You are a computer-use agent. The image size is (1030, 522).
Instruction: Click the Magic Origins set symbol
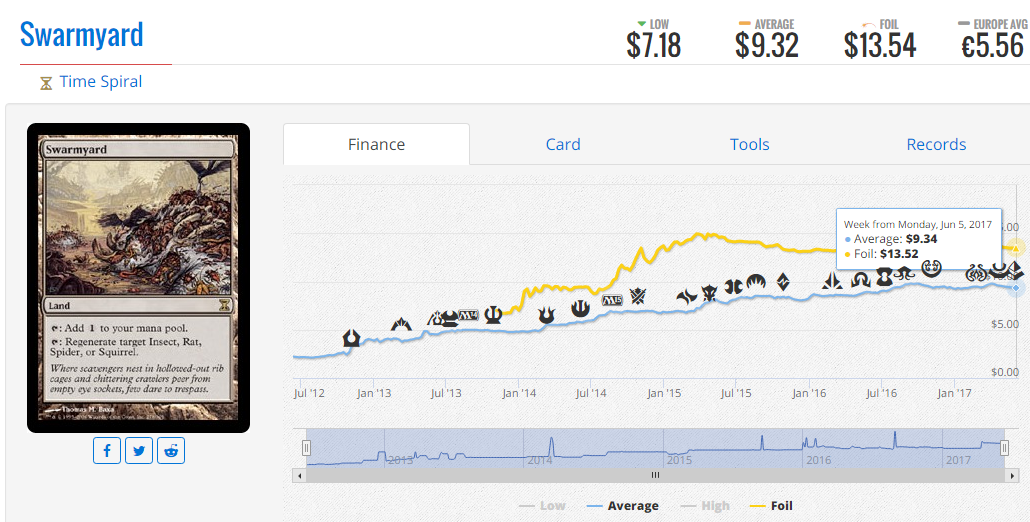click(x=756, y=282)
